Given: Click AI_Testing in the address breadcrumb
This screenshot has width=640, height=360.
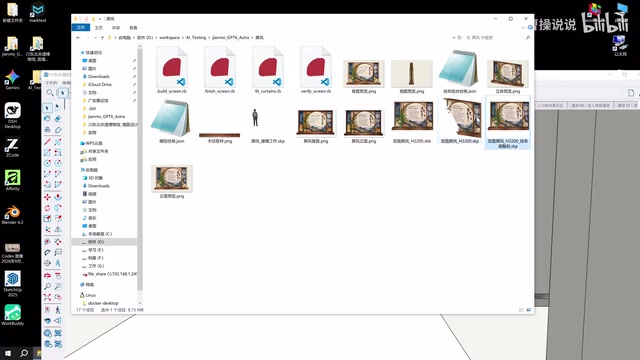Looking at the screenshot, I should coord(196,38).
